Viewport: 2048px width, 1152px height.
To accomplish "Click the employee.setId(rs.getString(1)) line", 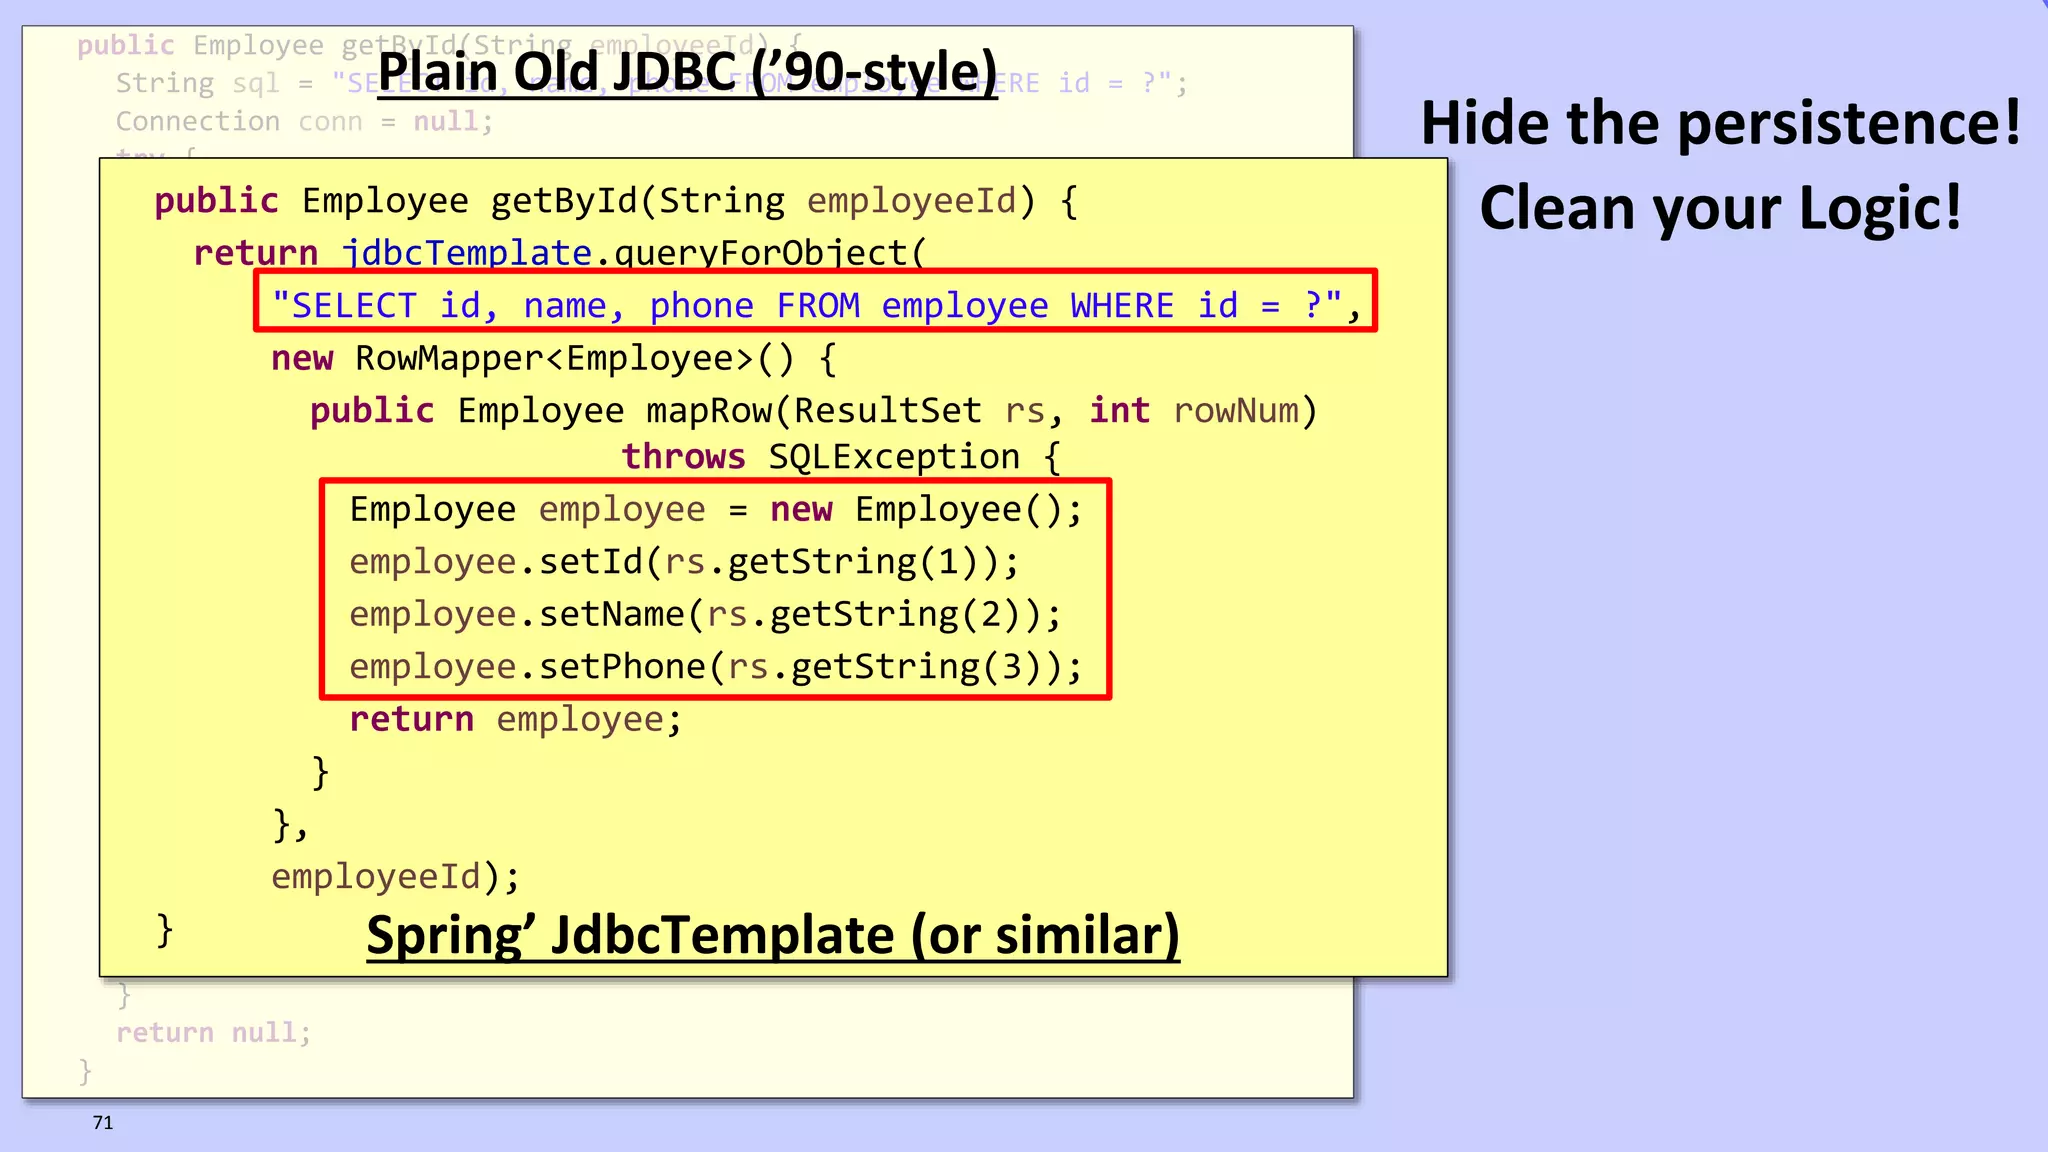I will pos(683,561).
